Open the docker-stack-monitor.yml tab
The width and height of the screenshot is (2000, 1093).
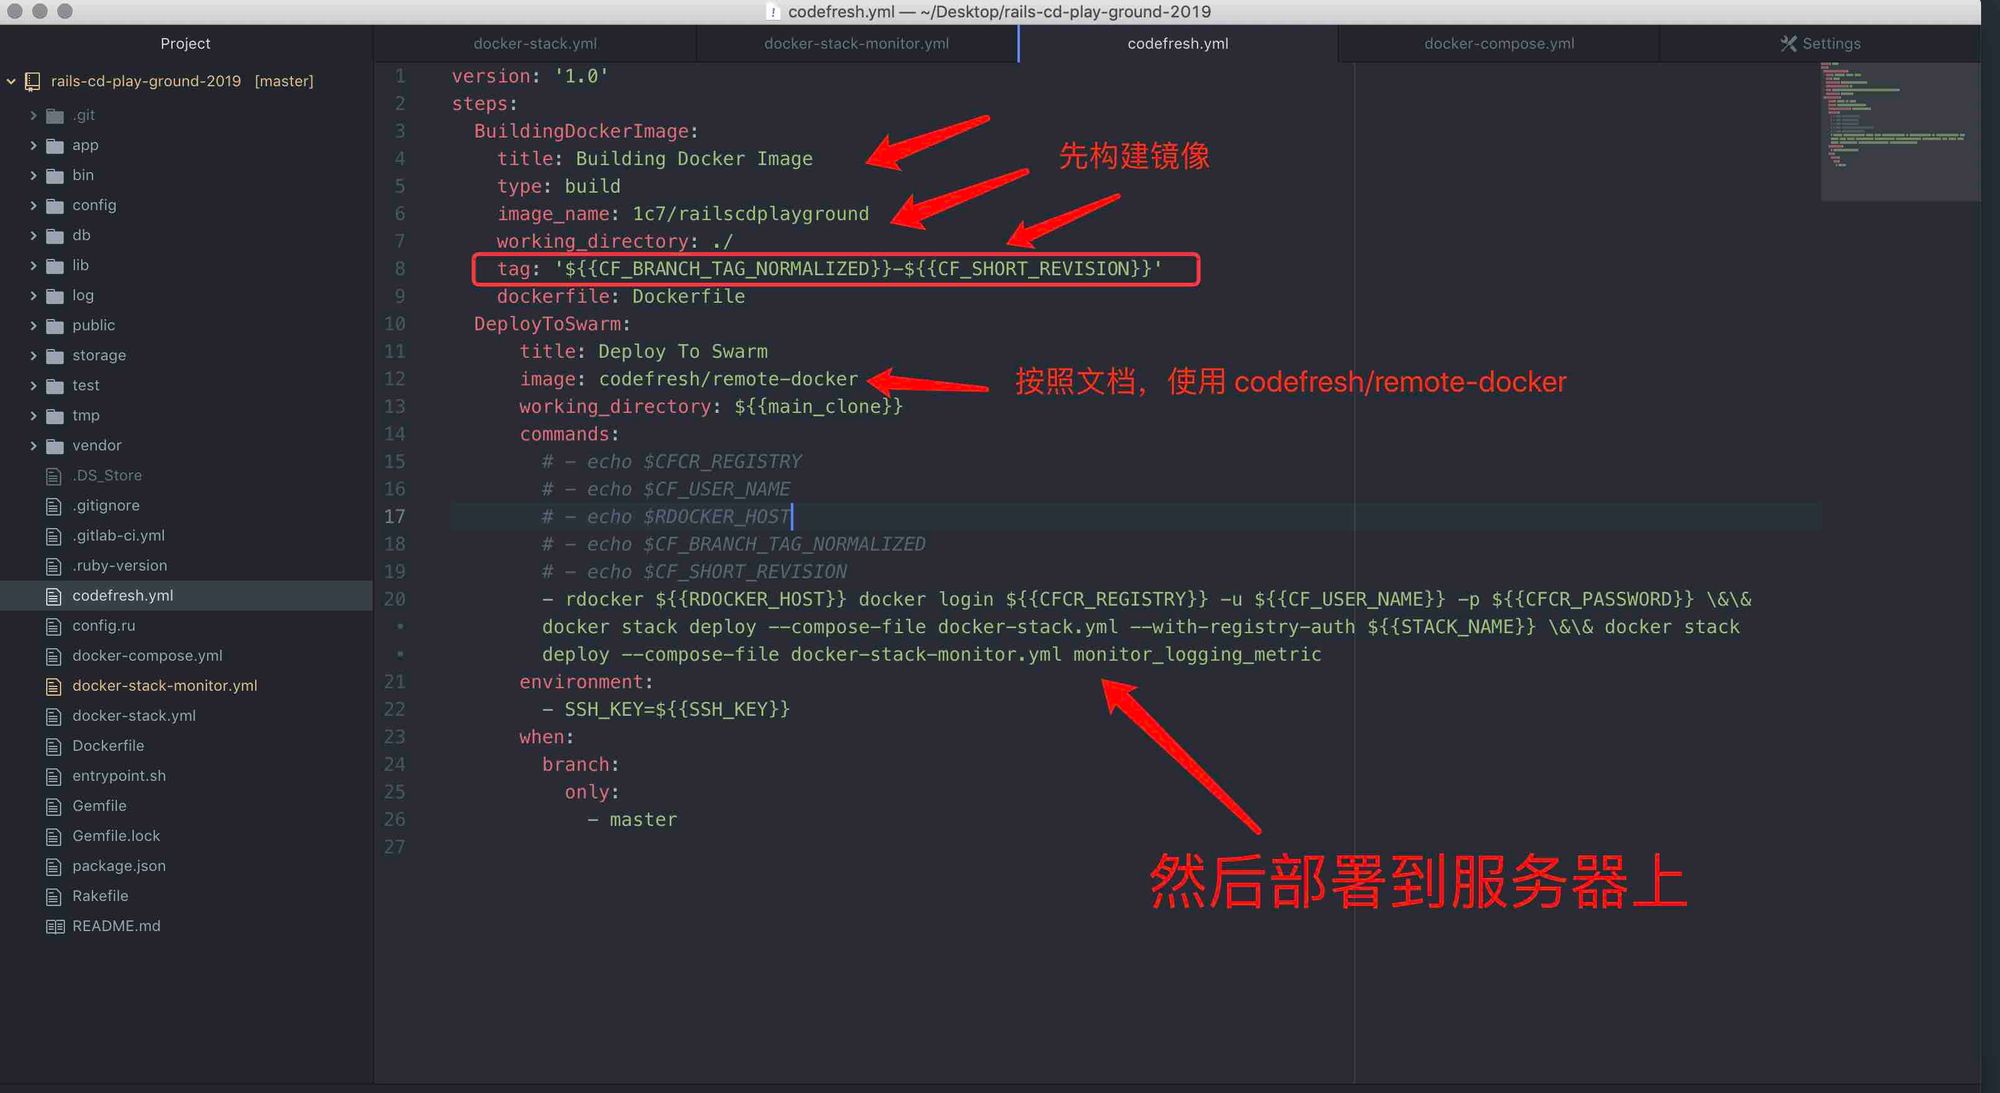pyautogui.click(x=856, y=43)
